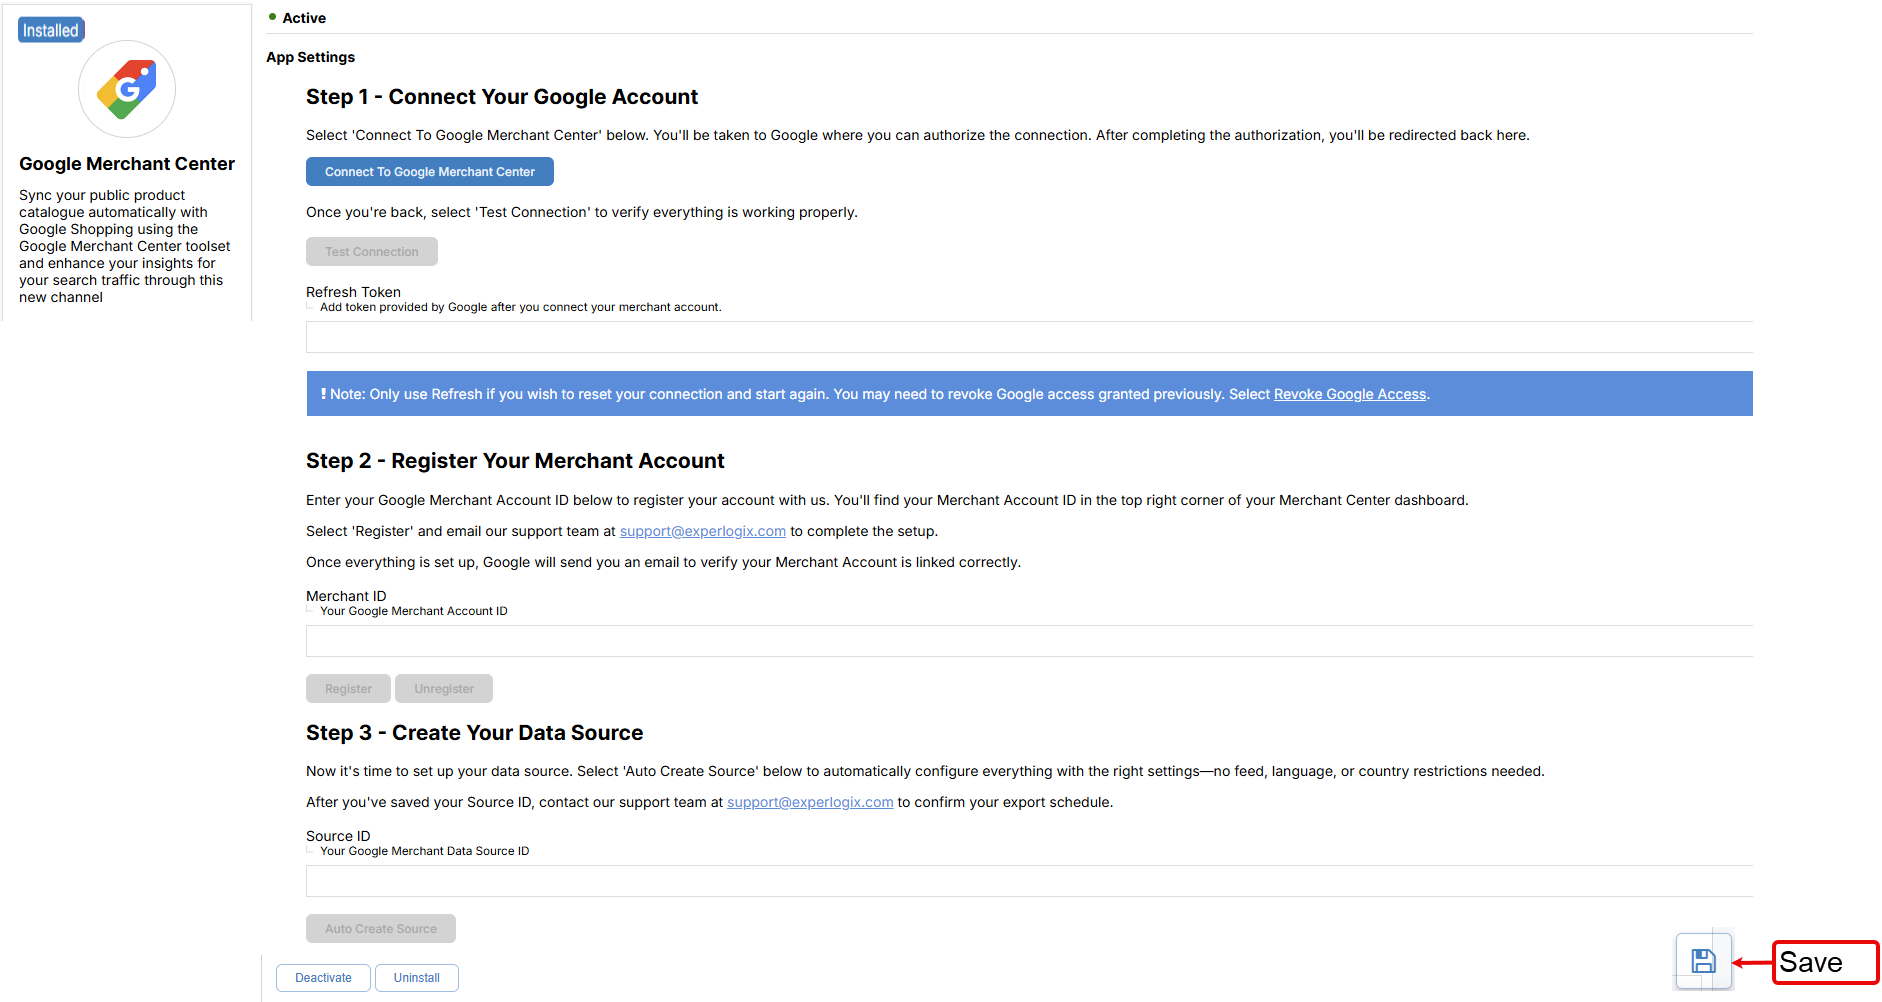
Task: Click the exclamation mark in the blue note
Action: [323, 394]
